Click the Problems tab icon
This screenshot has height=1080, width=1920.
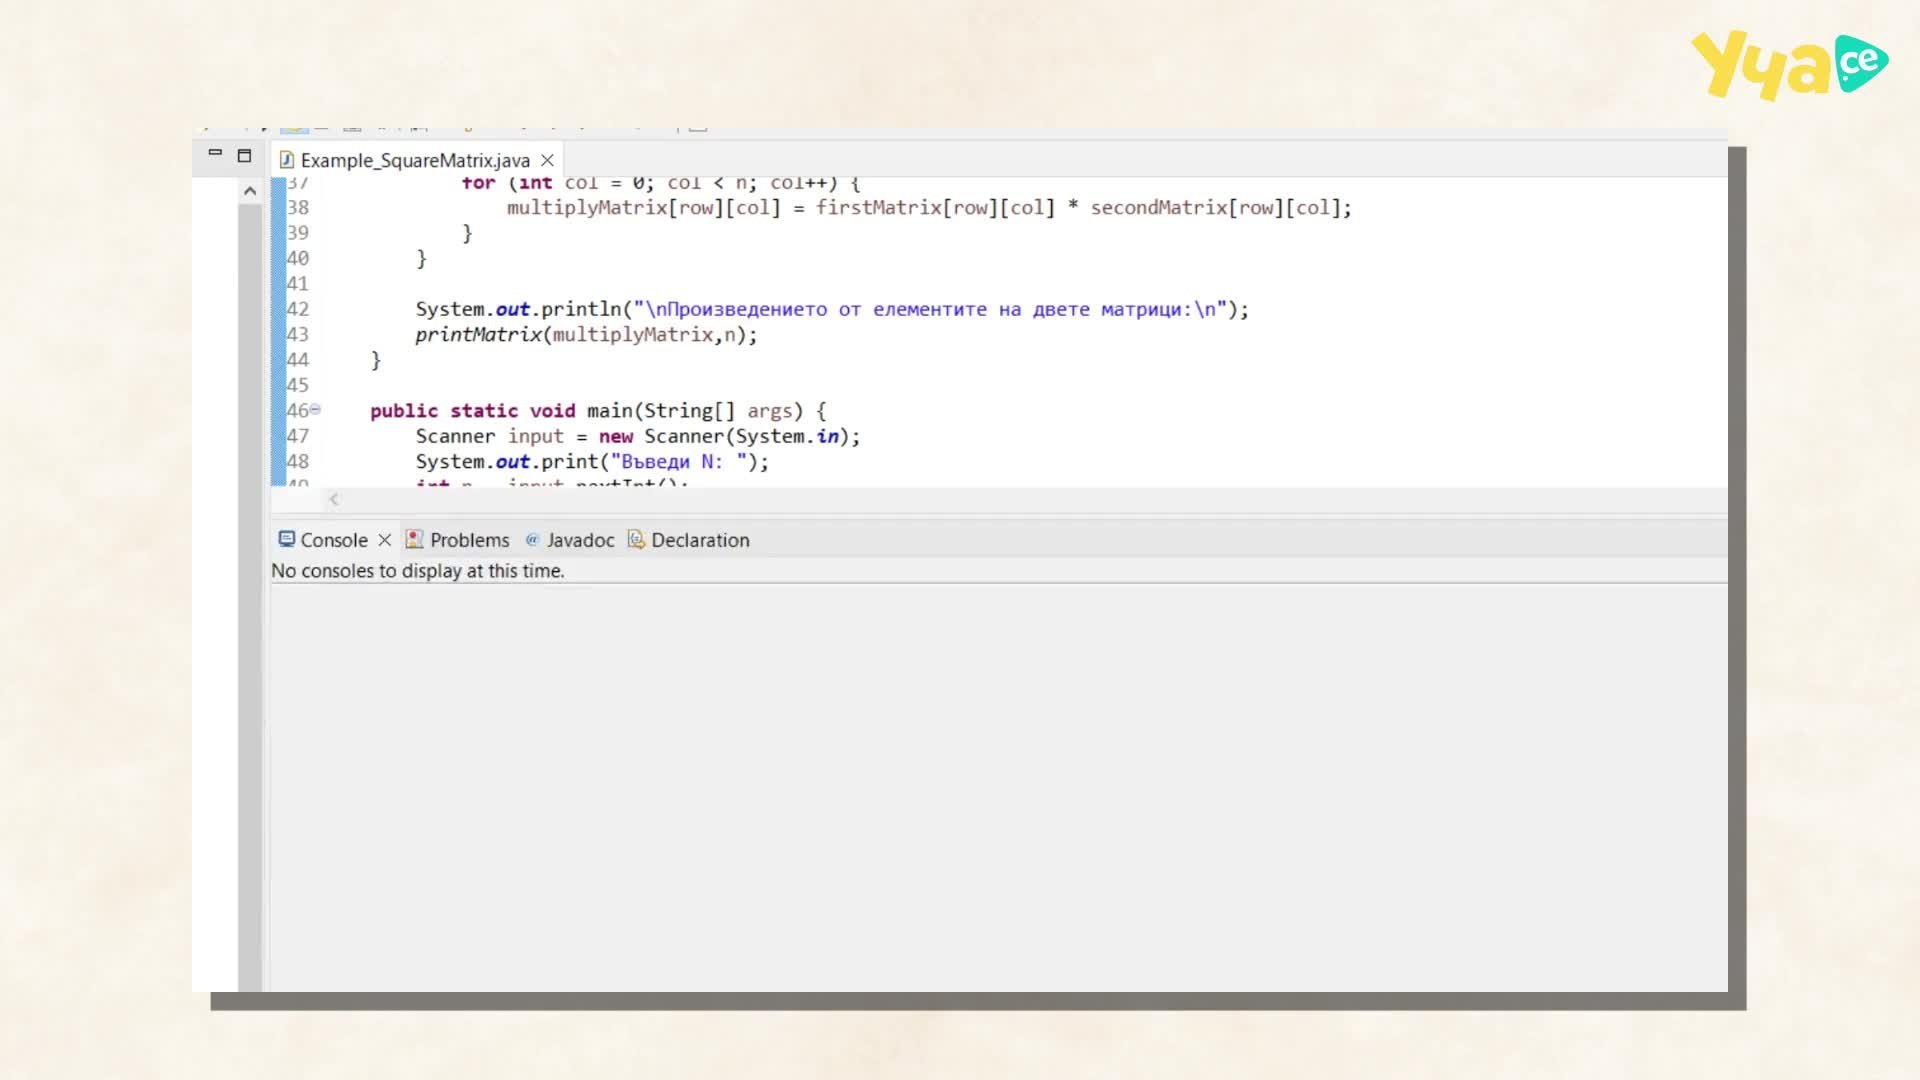click(x=414, y=539)
